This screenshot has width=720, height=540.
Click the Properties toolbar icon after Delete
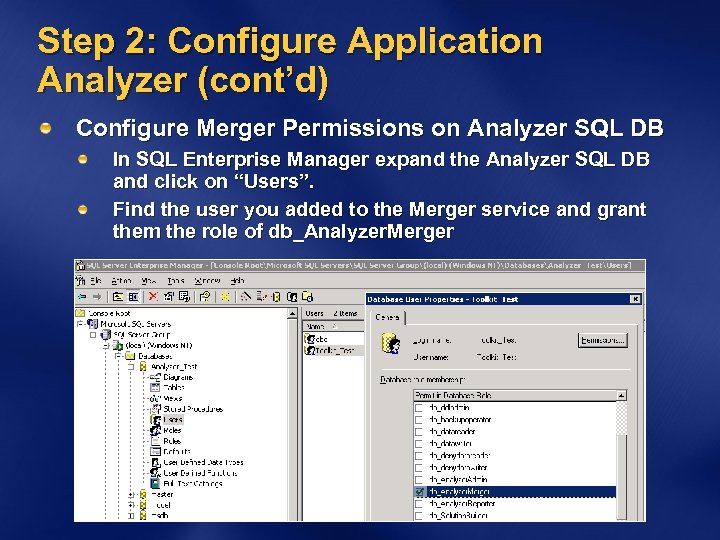(169, 297)
